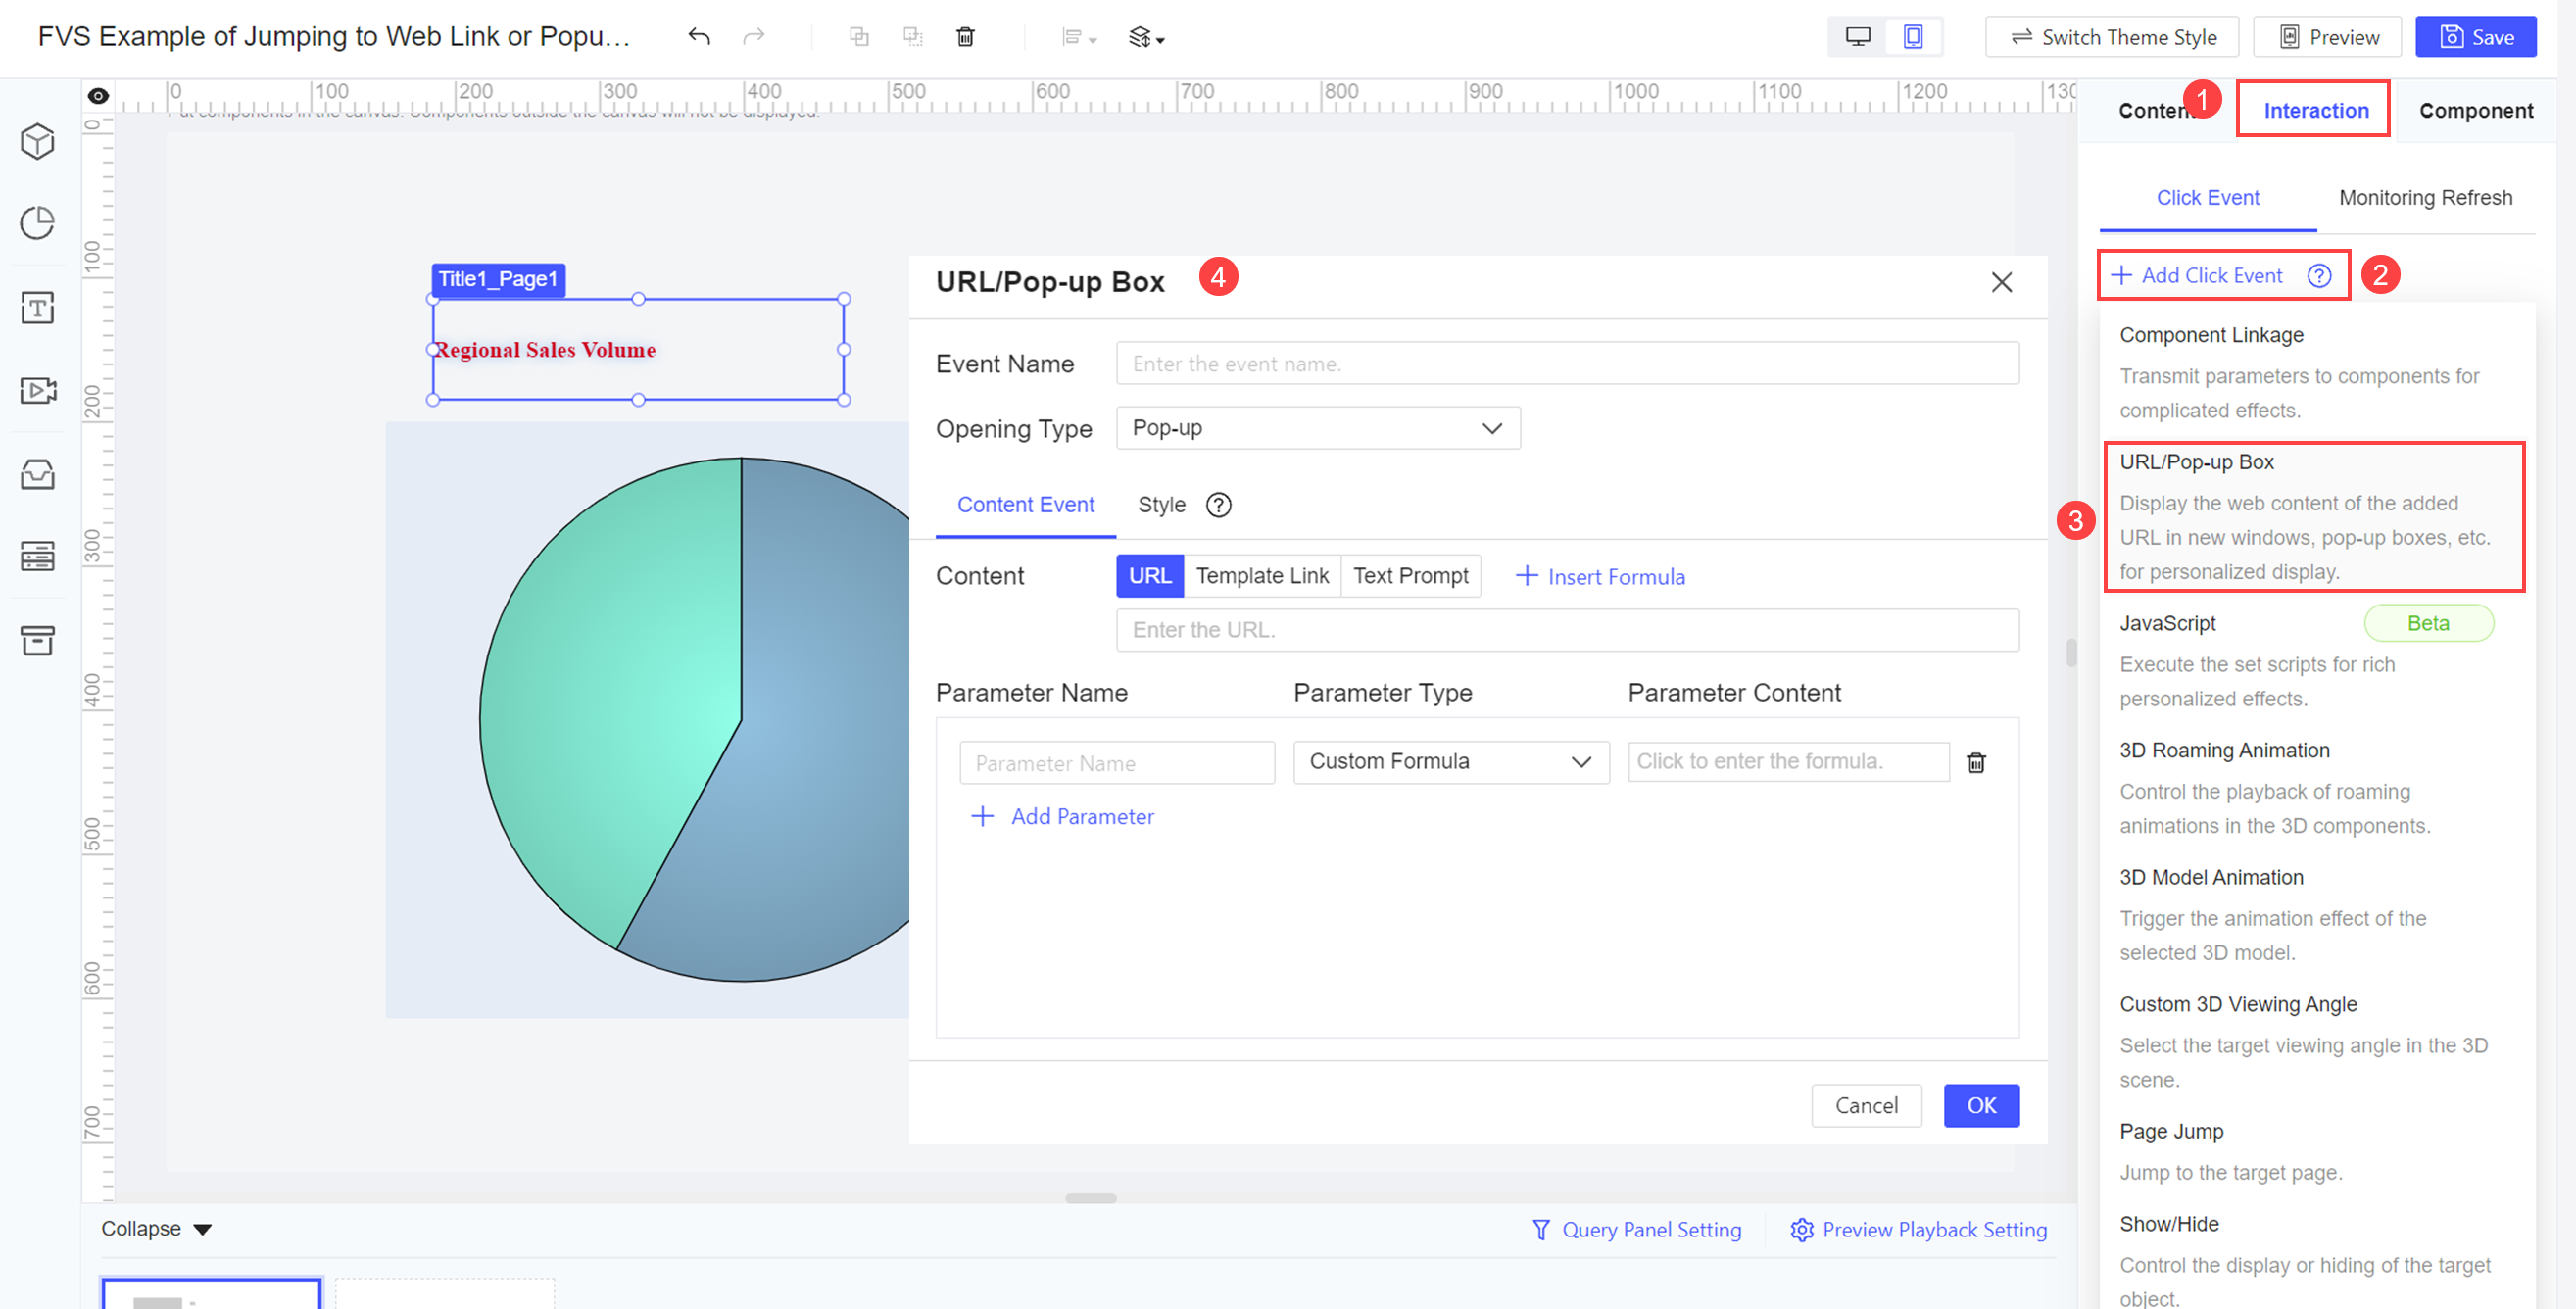Open the chart component panel
Screen dimensions: 2576x1309
click(37, 224)
